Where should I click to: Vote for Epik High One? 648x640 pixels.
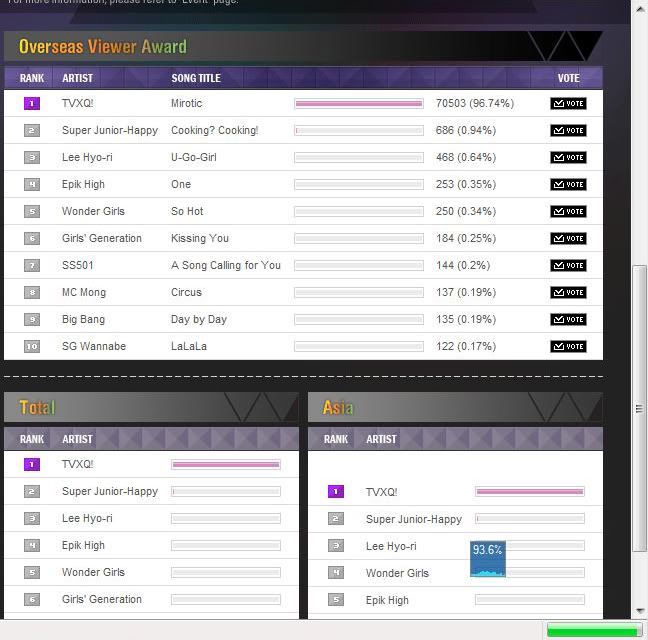pos(568,184)
